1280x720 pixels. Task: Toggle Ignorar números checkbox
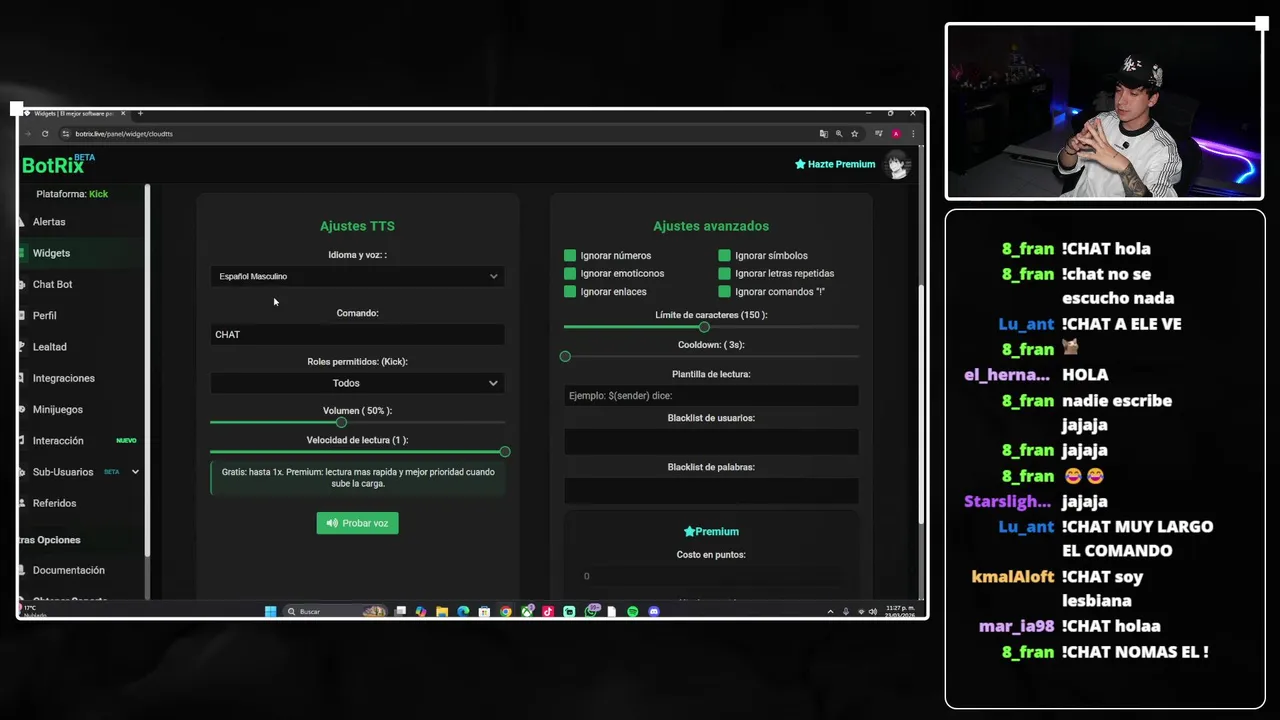click(x=570, y=256)
